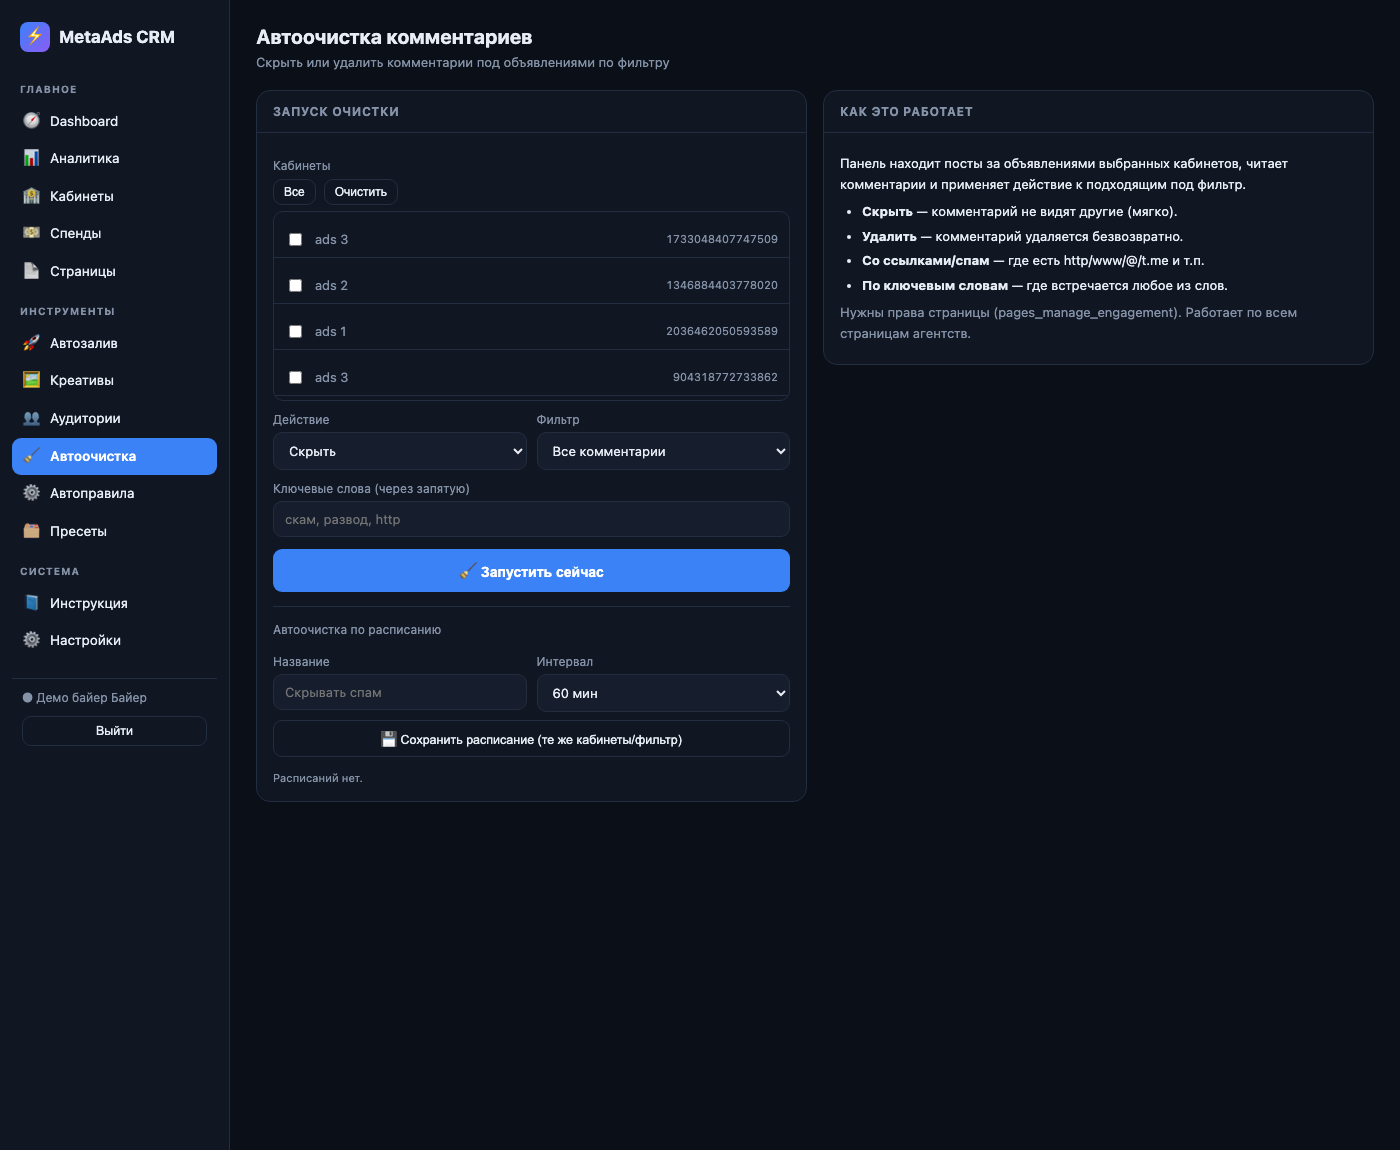
Task: Click the 'КАК ЭТО РАБОТАЕТ' panel title
Action: pos(906,112)
